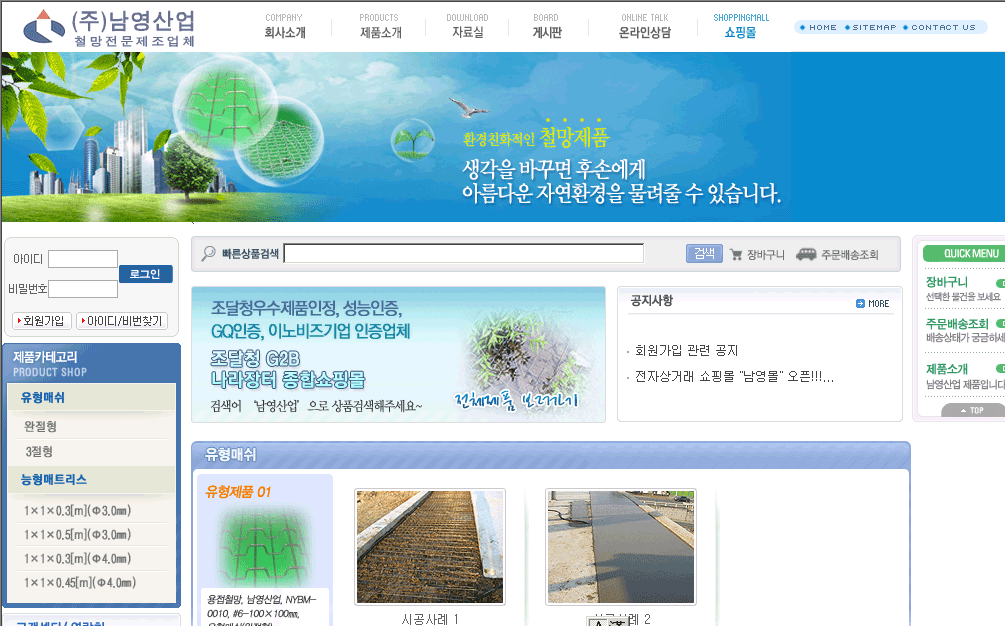1005x626 pixels.
Task: Open the 유형제품 01 green mesh thumbnail
Action: click(x=264, y=545)
